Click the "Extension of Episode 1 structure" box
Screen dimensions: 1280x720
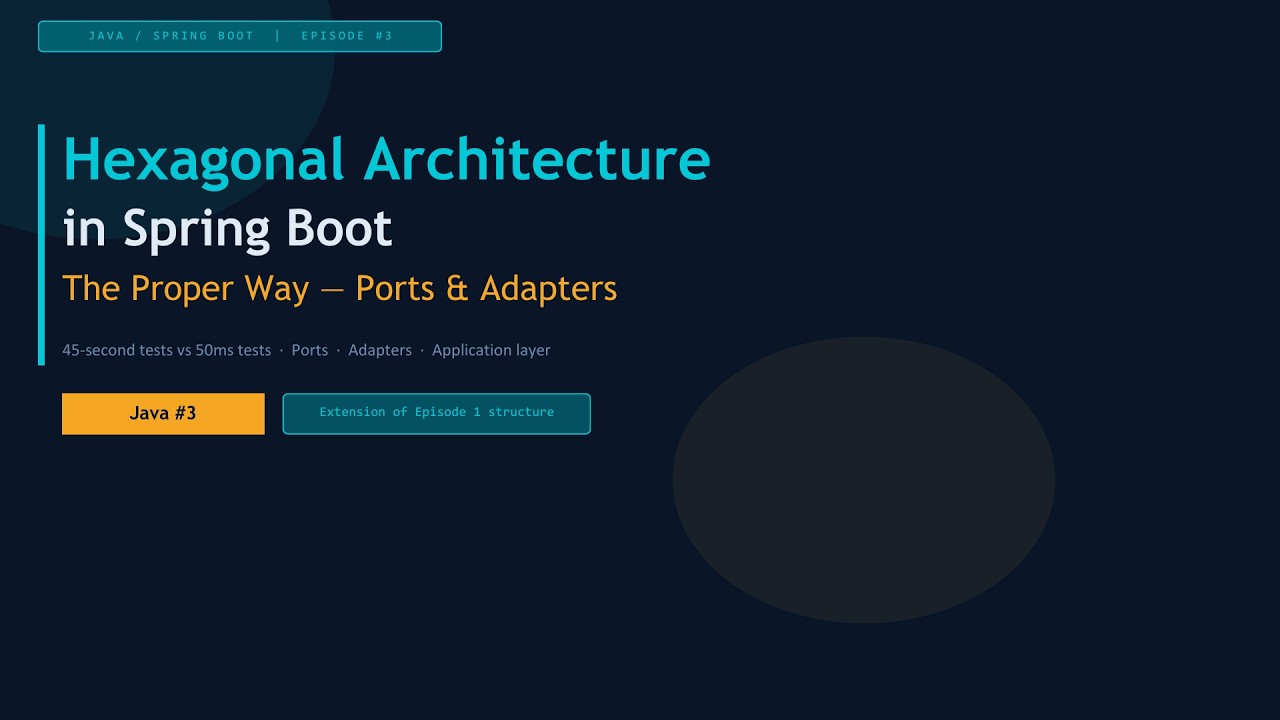click(436, 413)
